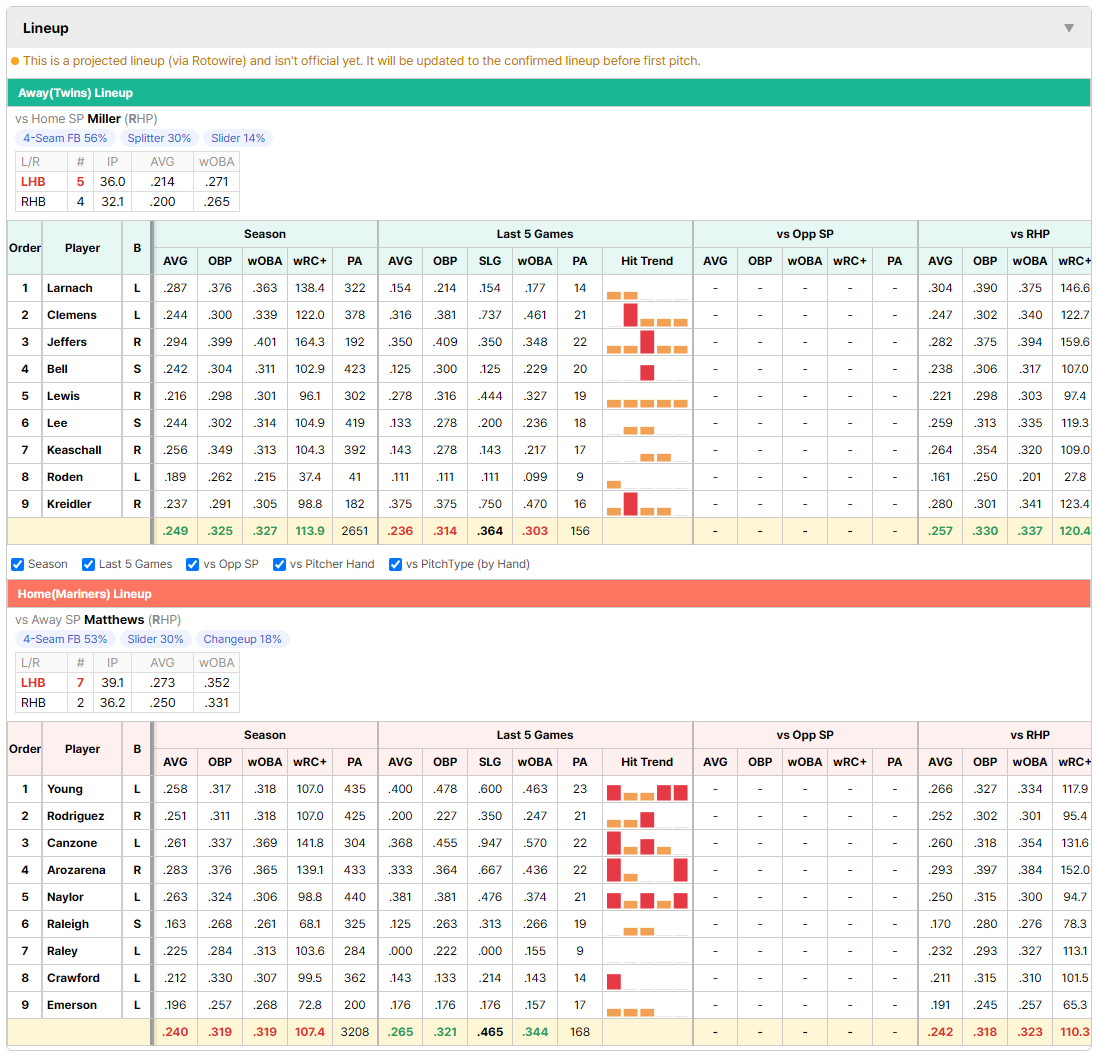Toggle vs PitchType (by Hand) checkbox
Screen dimensions: 1098x1057
[396, 565]
